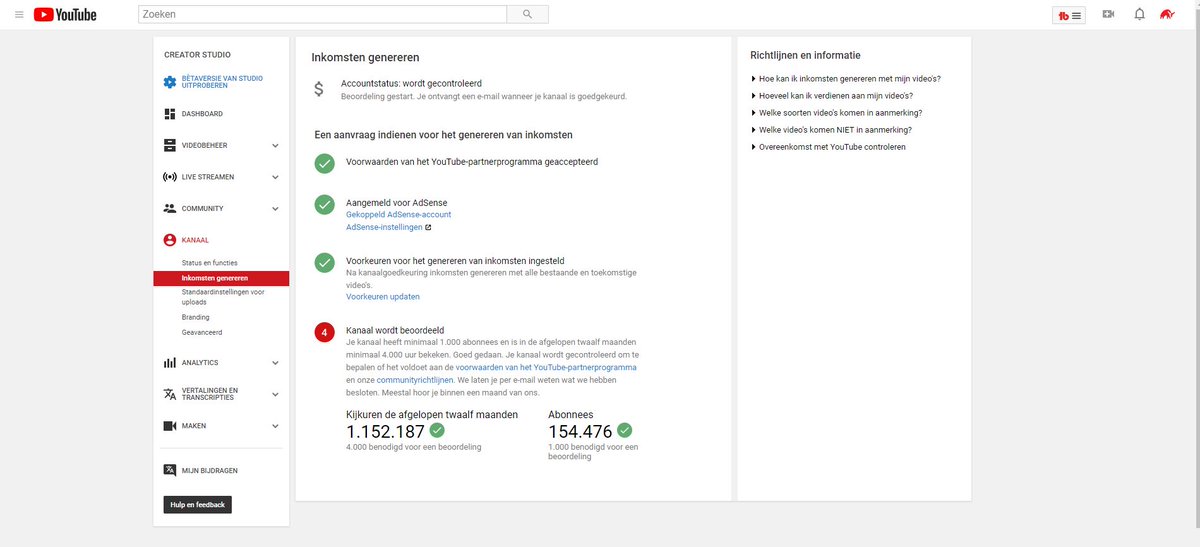The image size is (1200, 547).
Task: Expand the Live Streamen section chevron
Action: [x=275, y=177]
